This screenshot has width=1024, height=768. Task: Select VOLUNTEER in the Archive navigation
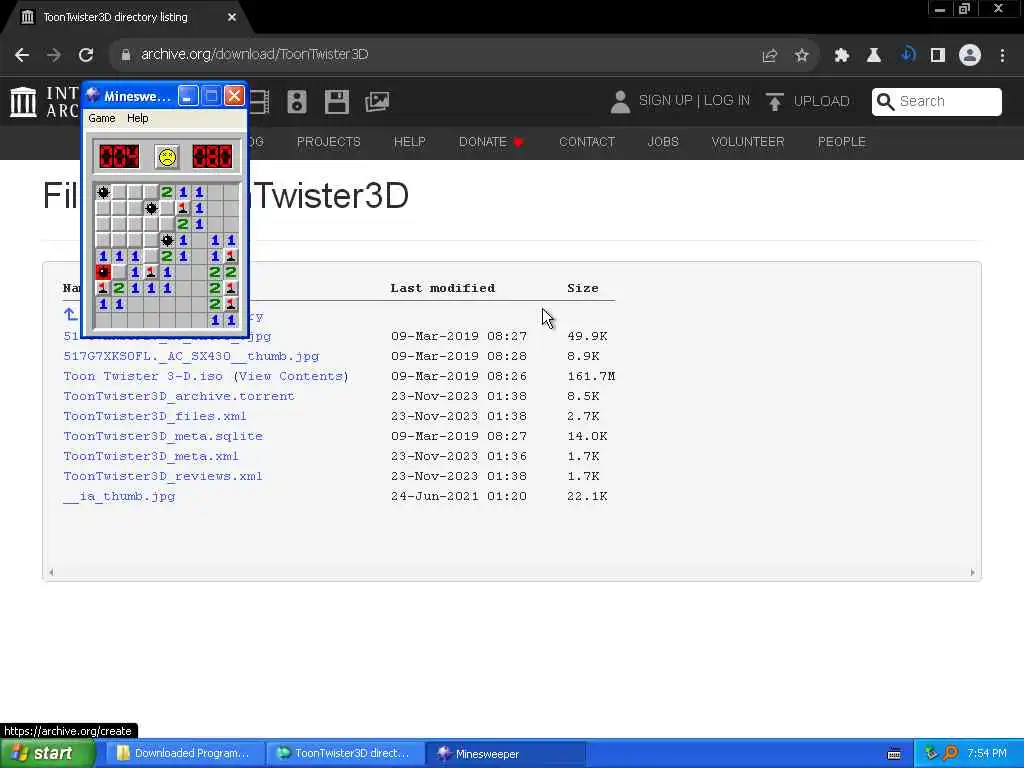[x=748, y=142]
